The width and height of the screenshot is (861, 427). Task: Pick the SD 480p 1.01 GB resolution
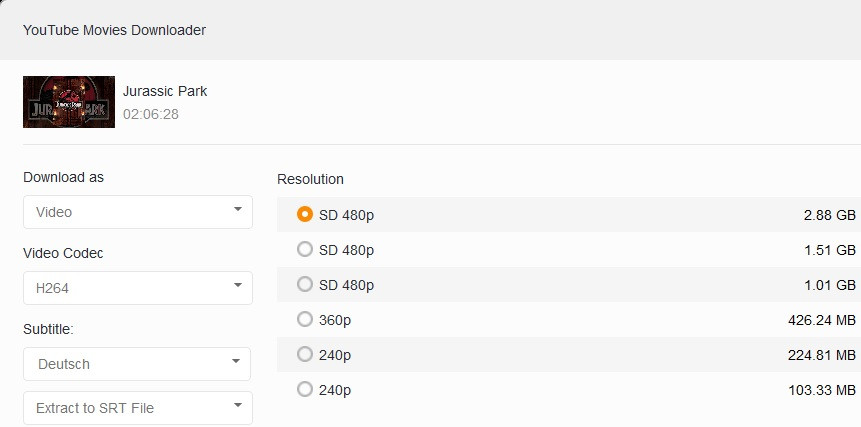[x=305, y=284]
